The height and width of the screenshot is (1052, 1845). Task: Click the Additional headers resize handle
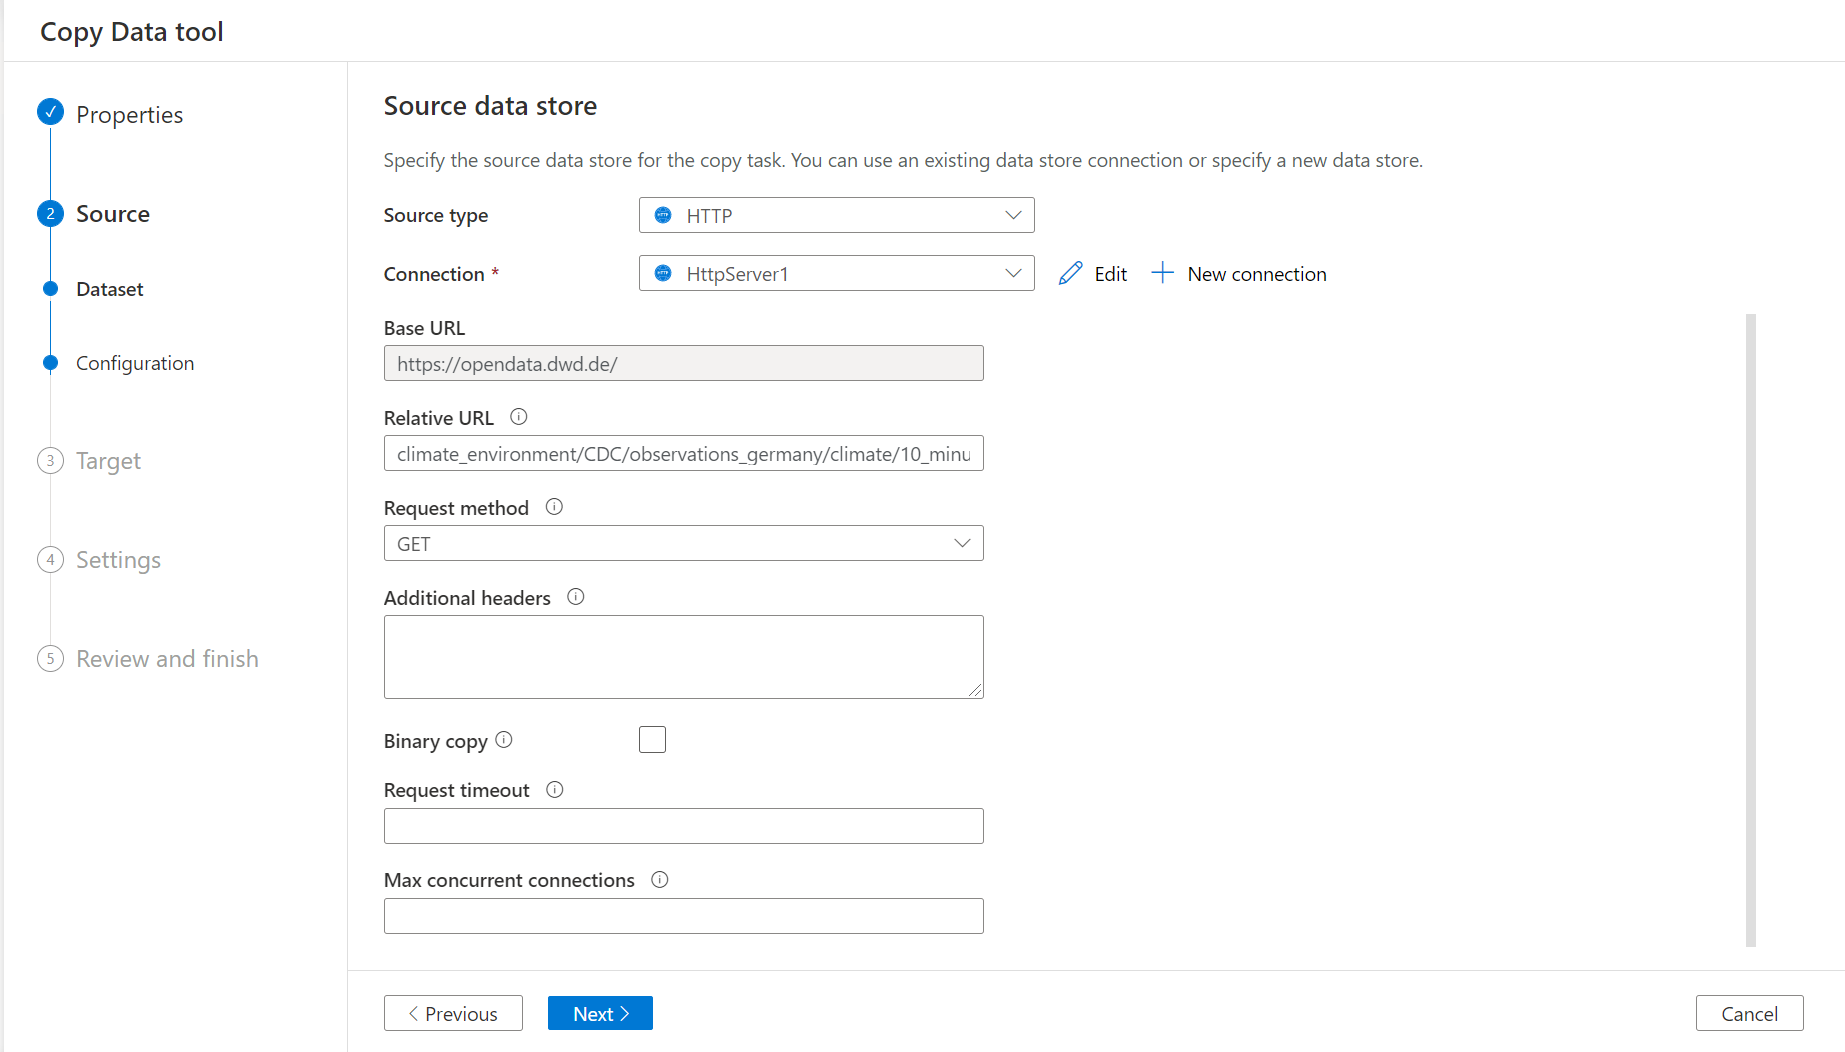(975, 690)
